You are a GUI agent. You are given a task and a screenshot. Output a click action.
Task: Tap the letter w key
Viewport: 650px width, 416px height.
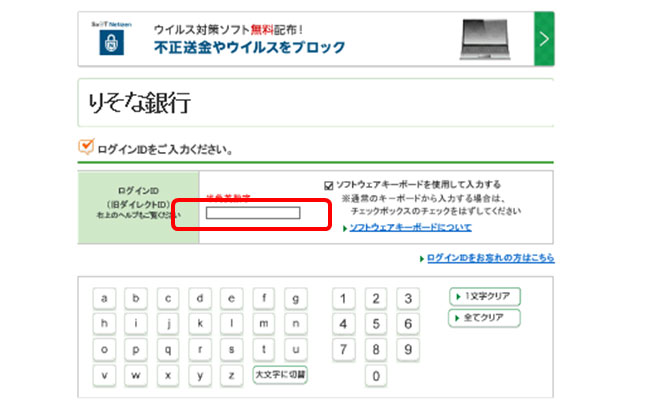(x=136, y=375)
